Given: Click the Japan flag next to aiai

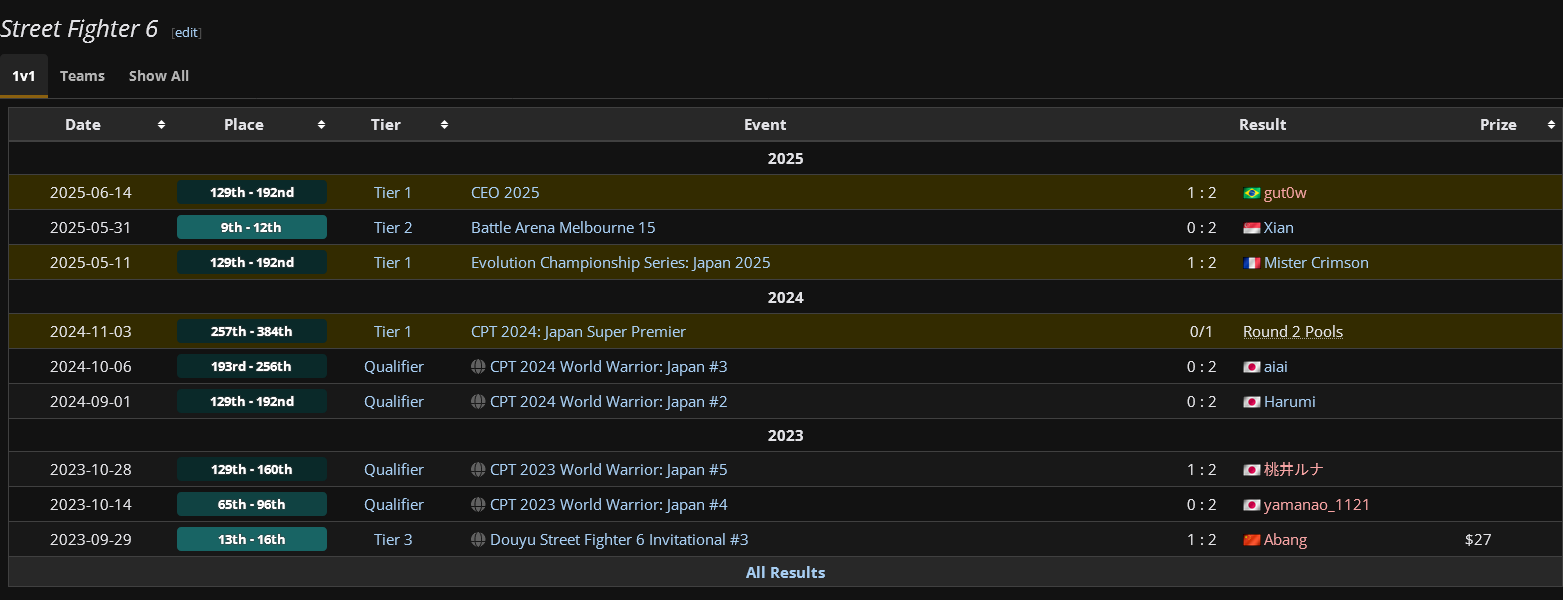Looking at the screenshot, I should click(1251, 367).
